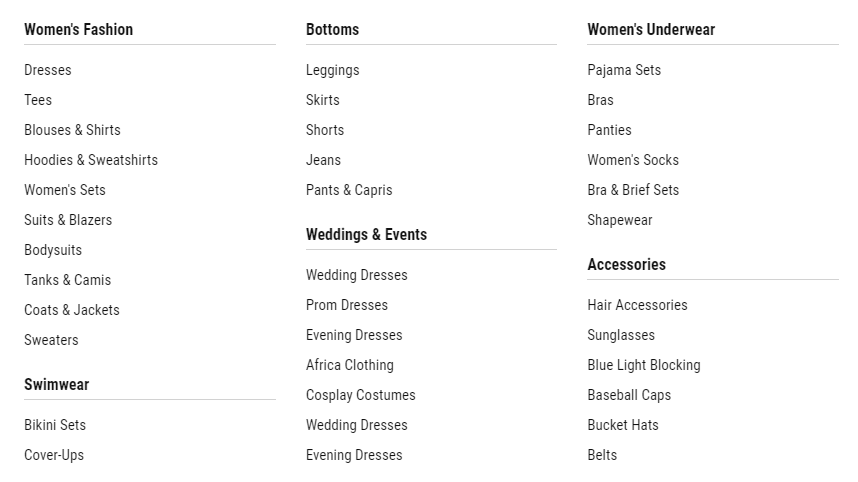Open Tanks & Camis category
The image size is (858, 482).
[x=67, y=280]
